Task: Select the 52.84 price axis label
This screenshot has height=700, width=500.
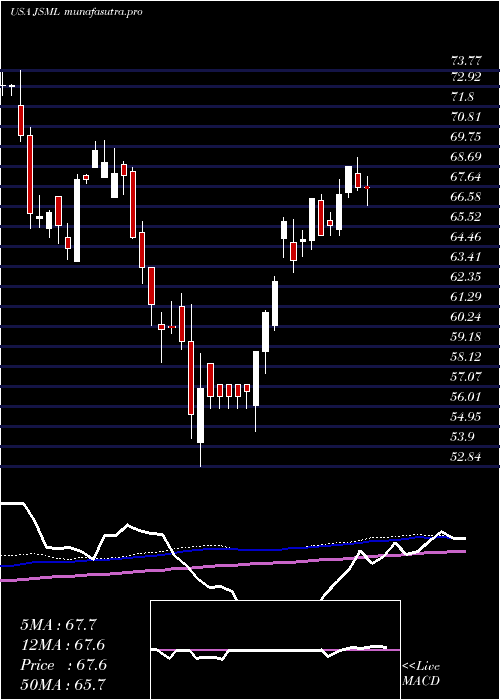Action: [466, 457]
